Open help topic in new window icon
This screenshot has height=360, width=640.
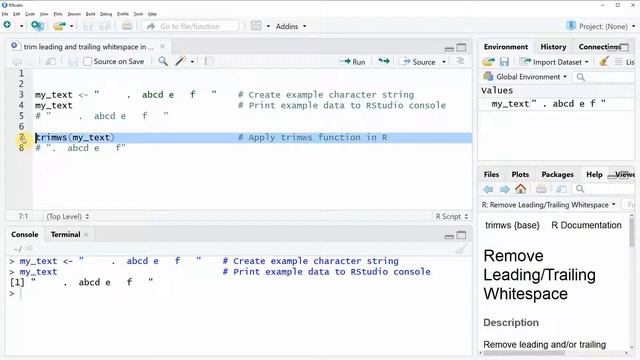tap(561, 189)
